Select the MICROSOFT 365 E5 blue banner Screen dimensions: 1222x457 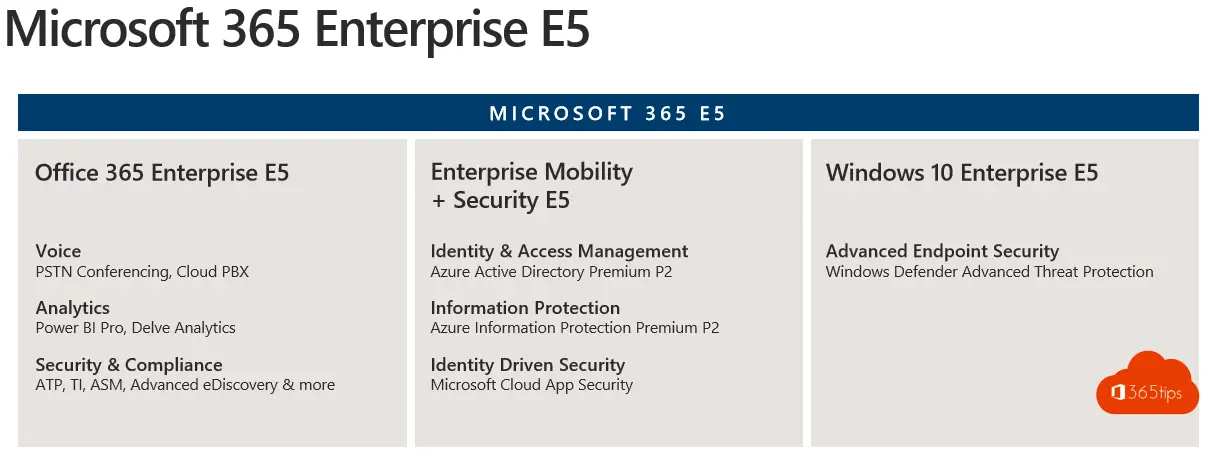608,113
